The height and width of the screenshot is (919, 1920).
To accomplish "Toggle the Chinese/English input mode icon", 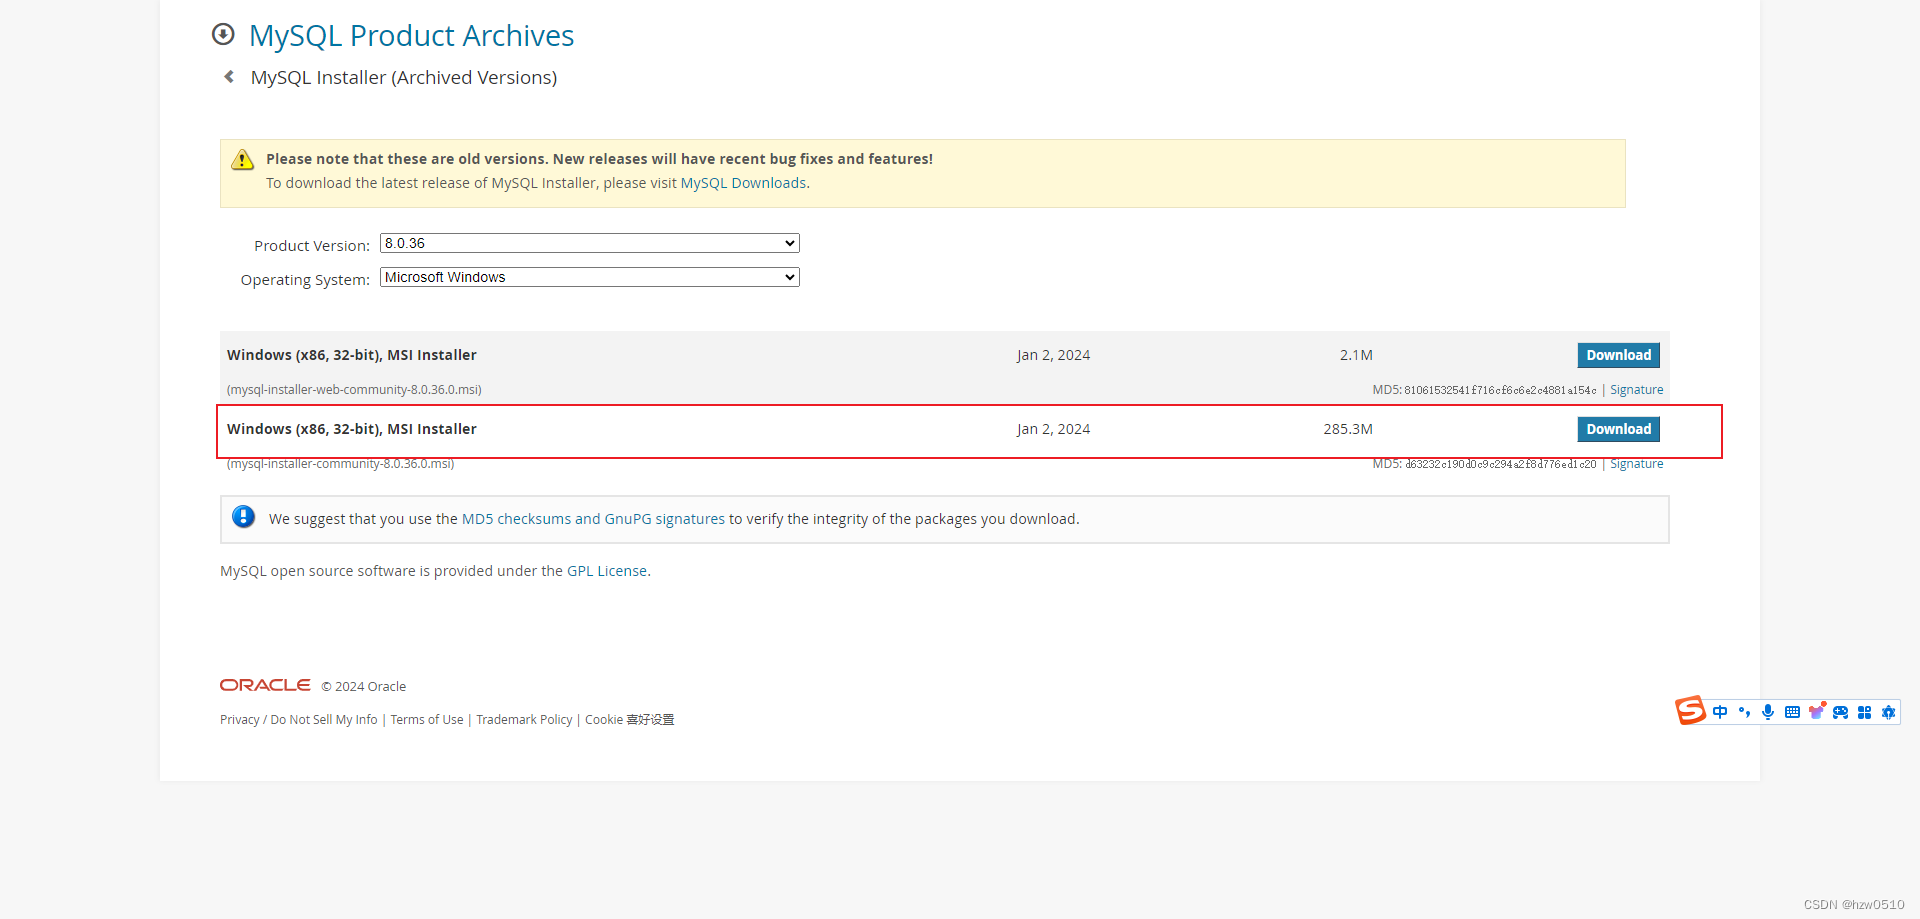I will 1720,712.
